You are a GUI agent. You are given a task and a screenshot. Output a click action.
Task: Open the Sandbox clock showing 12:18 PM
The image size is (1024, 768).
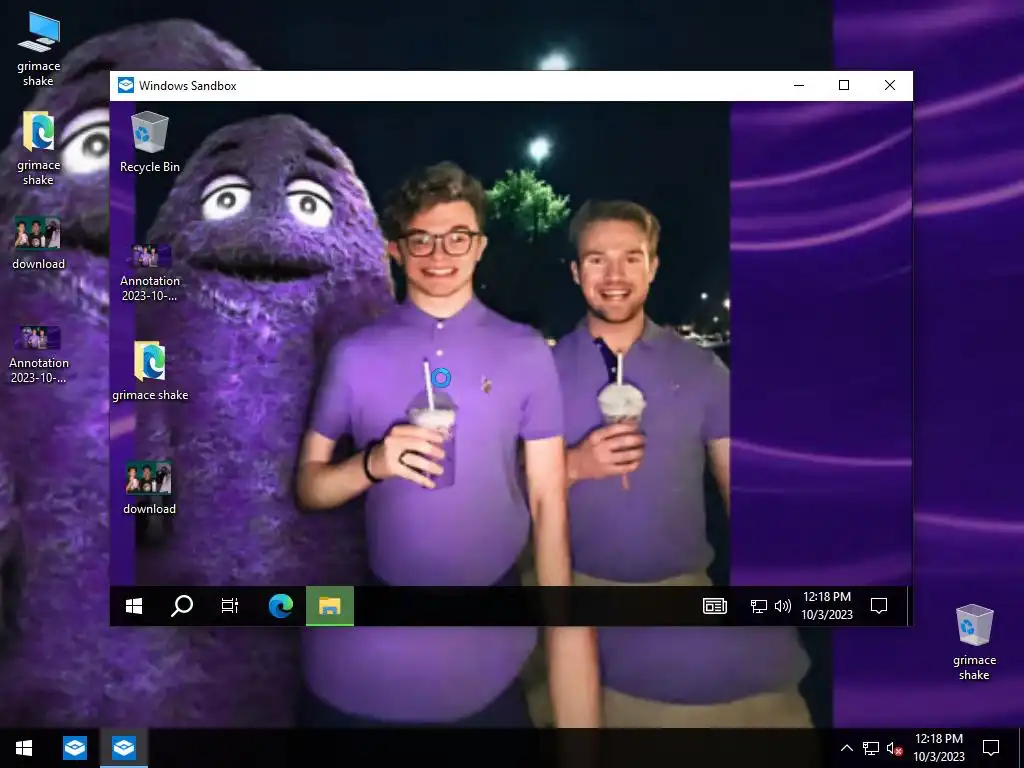pyautogui.click(x=827, y=605)
